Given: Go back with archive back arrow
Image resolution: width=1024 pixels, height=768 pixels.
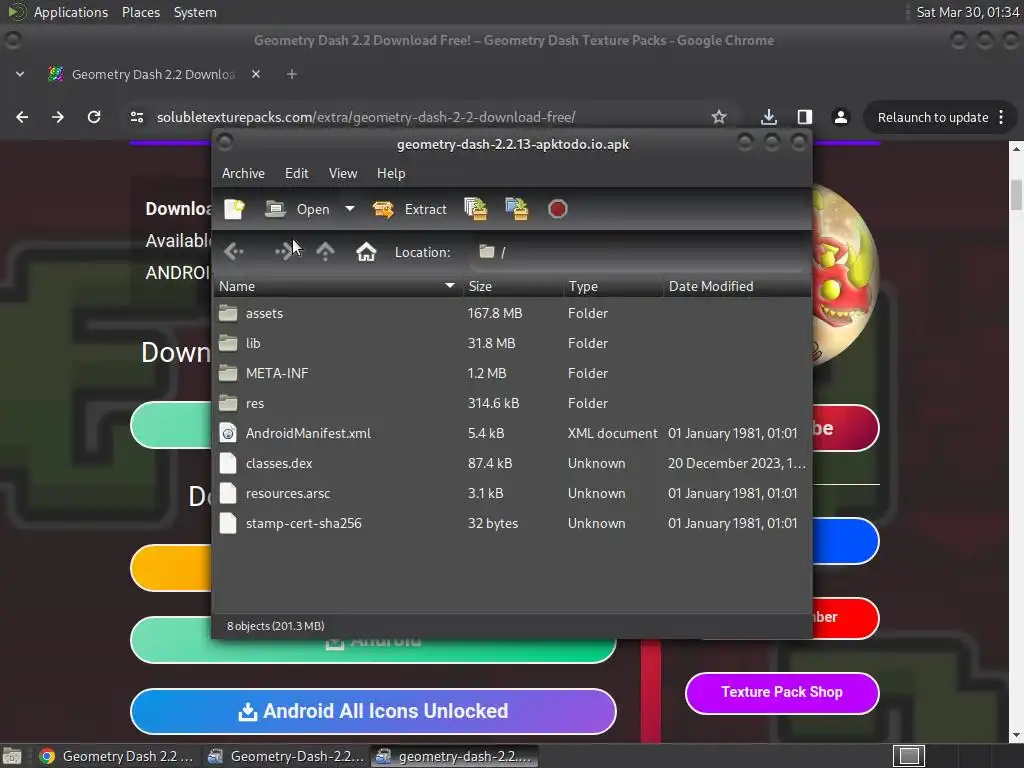Looking at the screenshot, I should pos(233,251).
